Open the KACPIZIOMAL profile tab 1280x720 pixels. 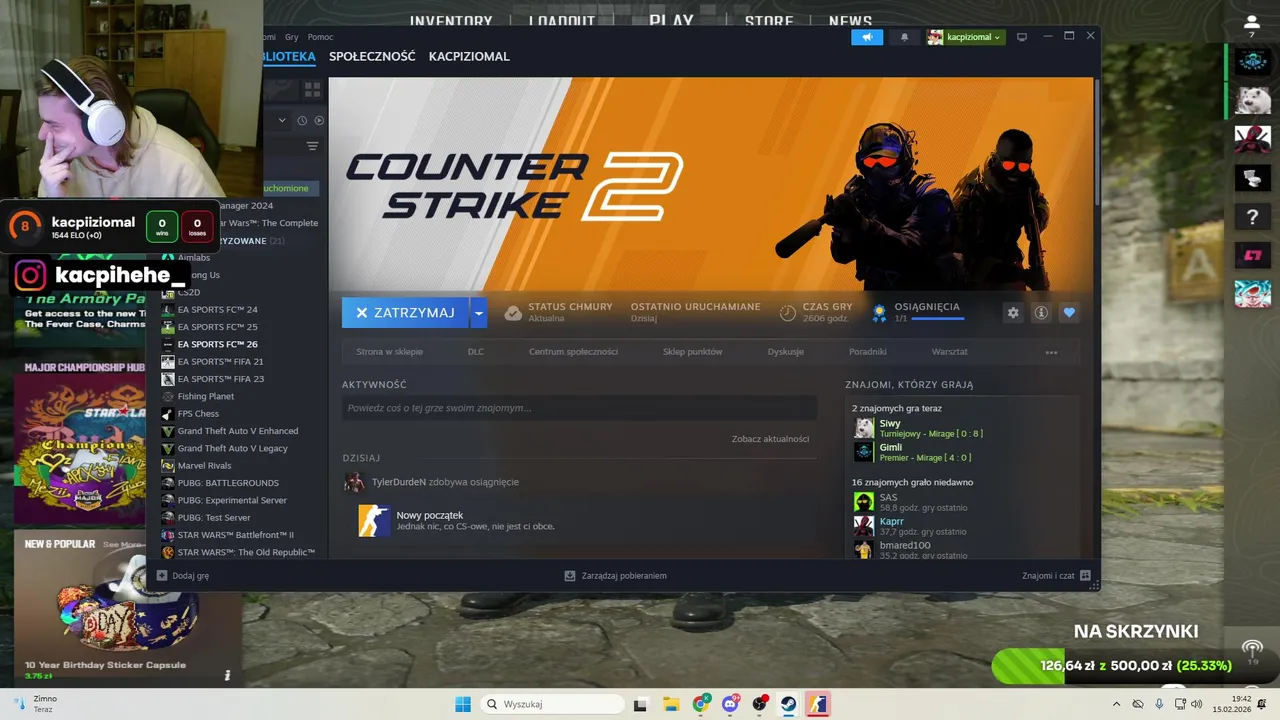469,56
